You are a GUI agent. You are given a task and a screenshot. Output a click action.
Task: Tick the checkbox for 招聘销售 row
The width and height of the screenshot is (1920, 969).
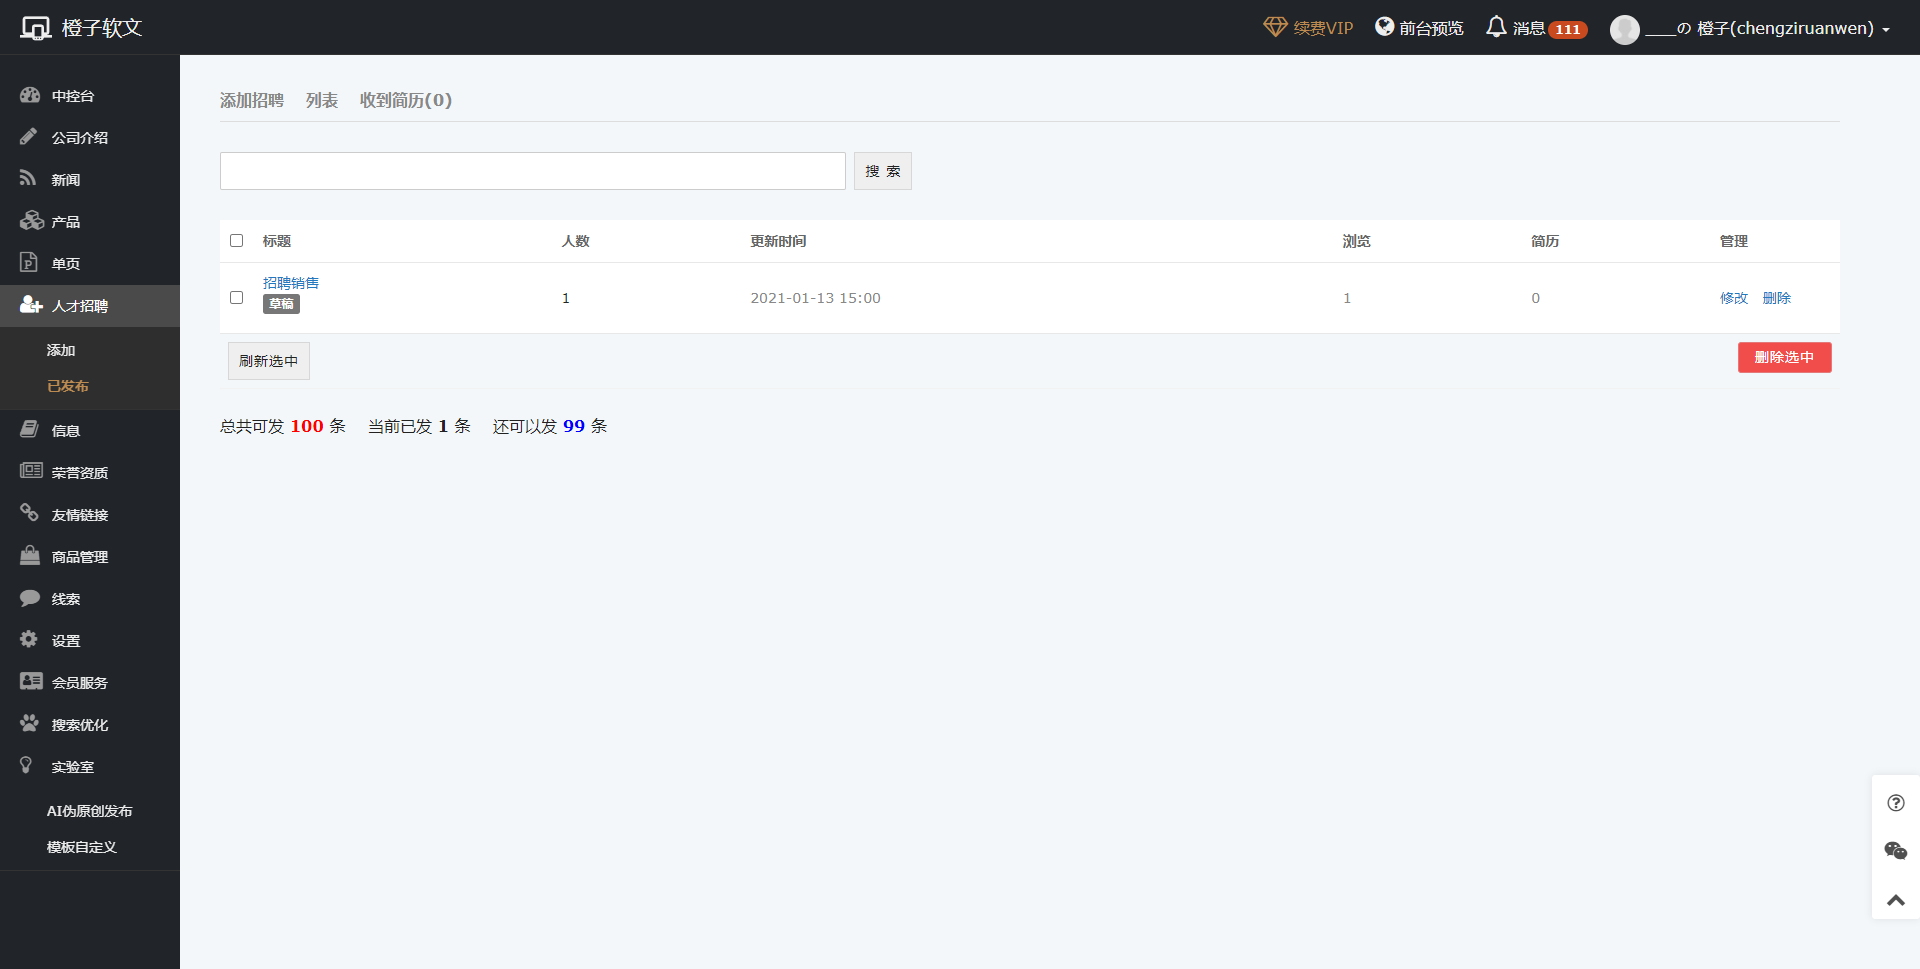[237, 298]
